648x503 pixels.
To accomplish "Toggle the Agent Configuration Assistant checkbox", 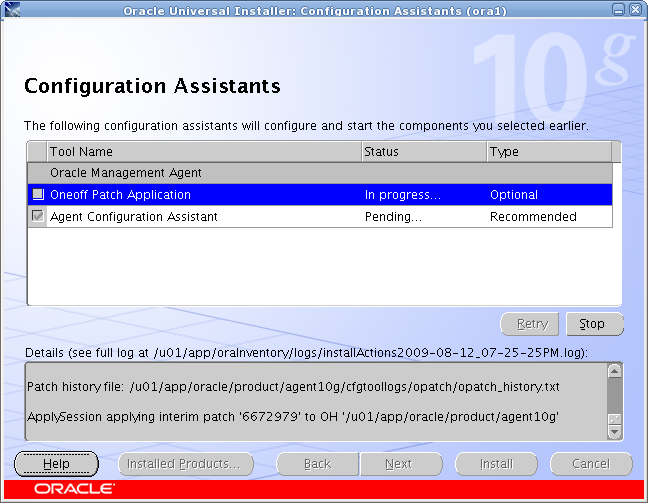I will click(38, 216).
